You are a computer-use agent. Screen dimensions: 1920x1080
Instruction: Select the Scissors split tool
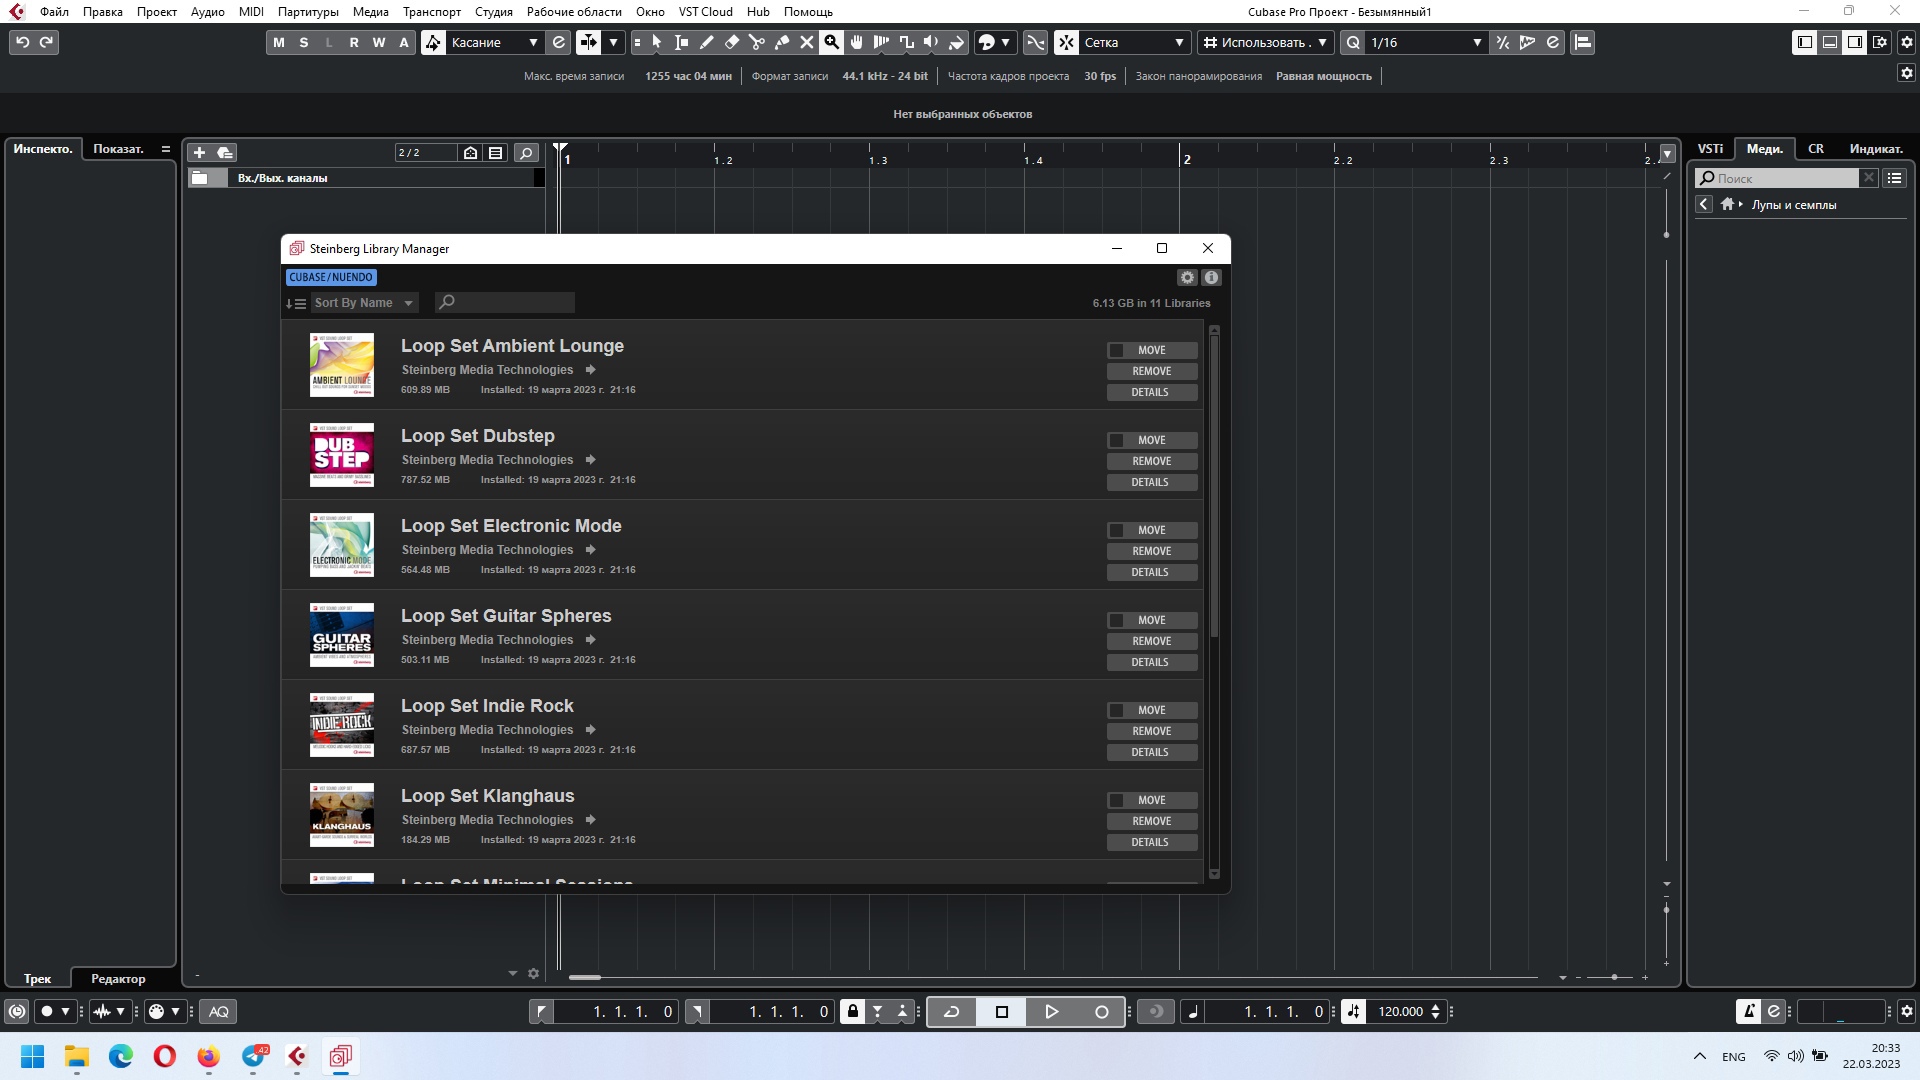(757, 42)
